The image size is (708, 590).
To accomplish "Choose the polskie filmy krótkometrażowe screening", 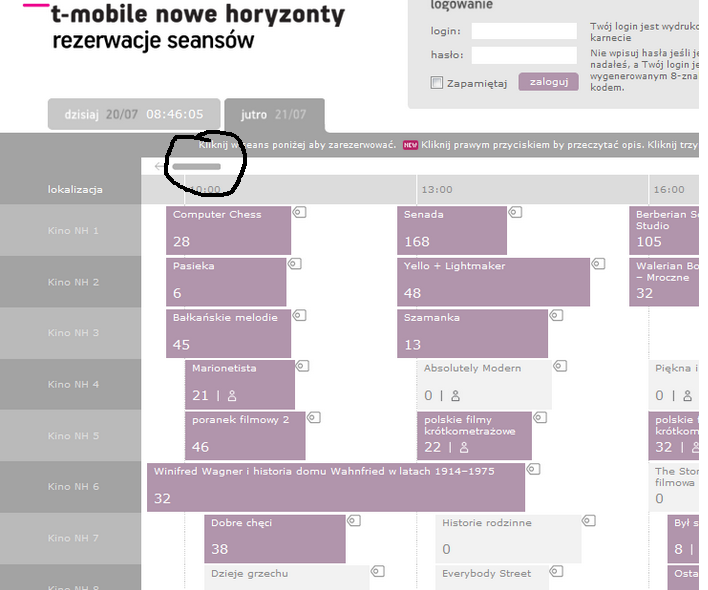I will pyautogui.click(x=474, y=435).
